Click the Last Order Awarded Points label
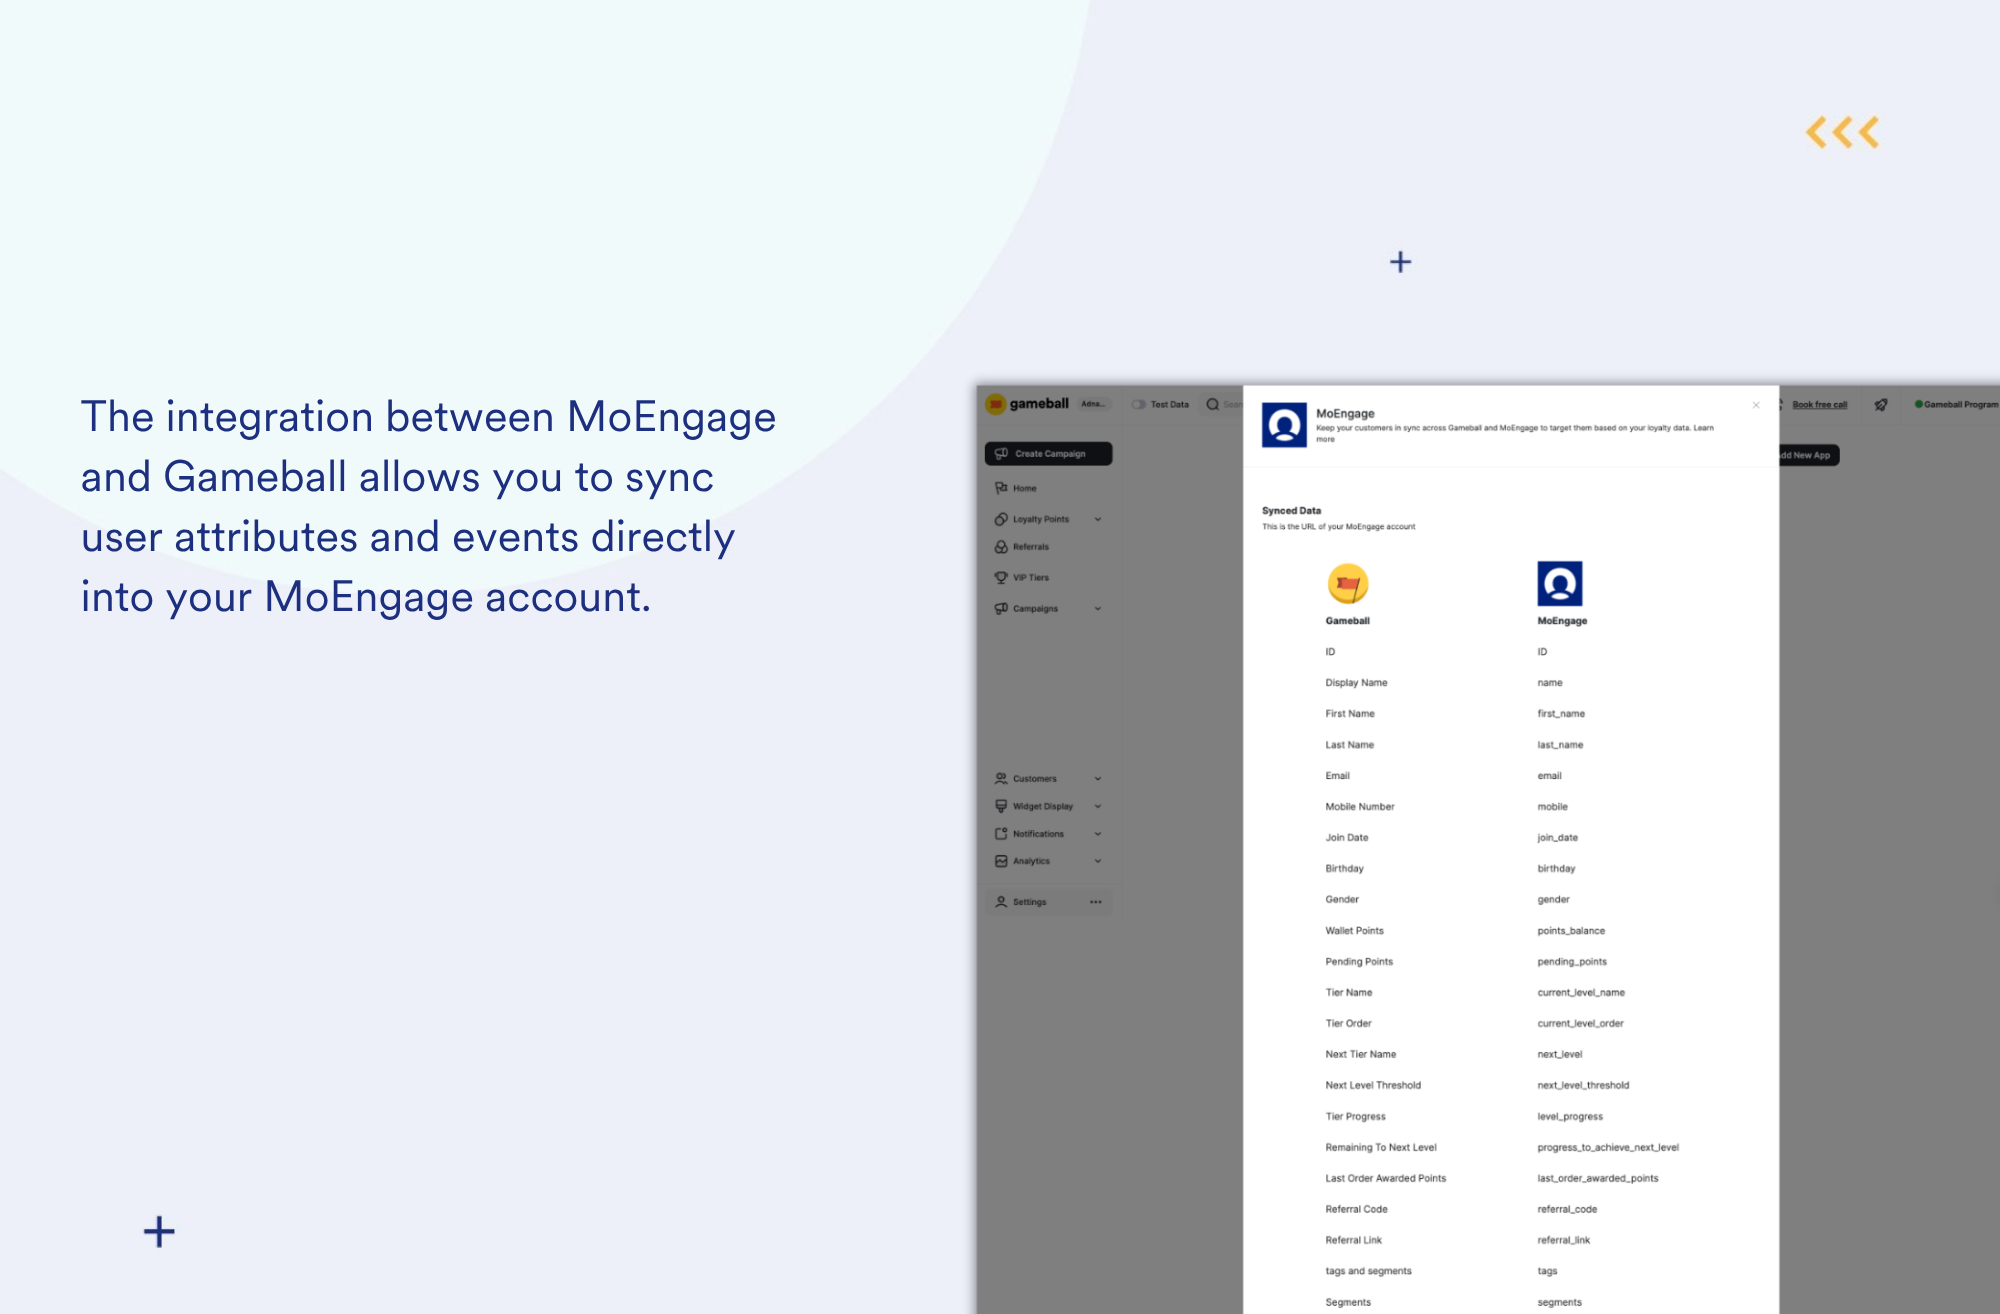2000x1314 pixels. coord(1385,1179)
